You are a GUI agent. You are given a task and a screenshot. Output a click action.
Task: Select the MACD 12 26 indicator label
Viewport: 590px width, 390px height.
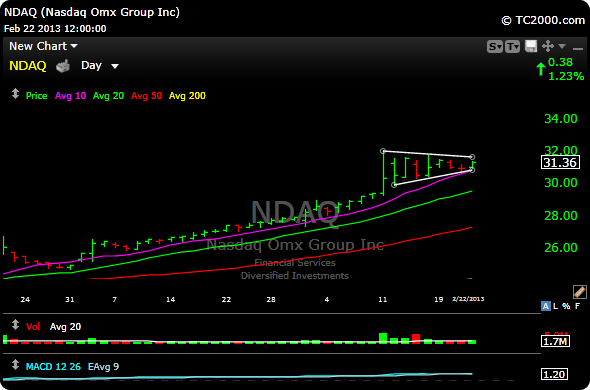53,366
